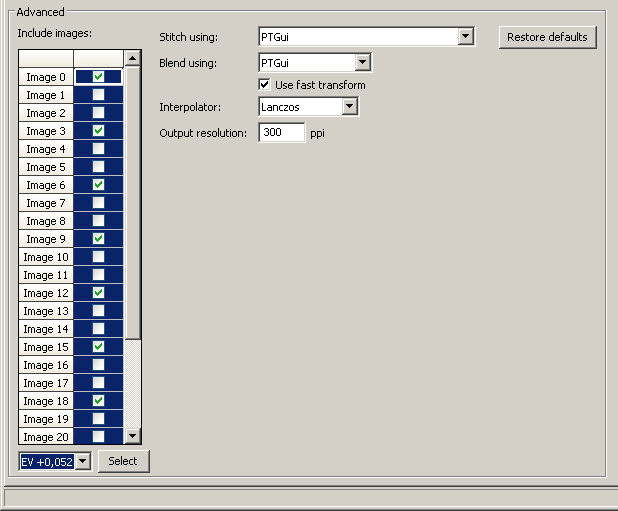
Task: Open the Stitch using dropdown
Action: coord(465,37)
